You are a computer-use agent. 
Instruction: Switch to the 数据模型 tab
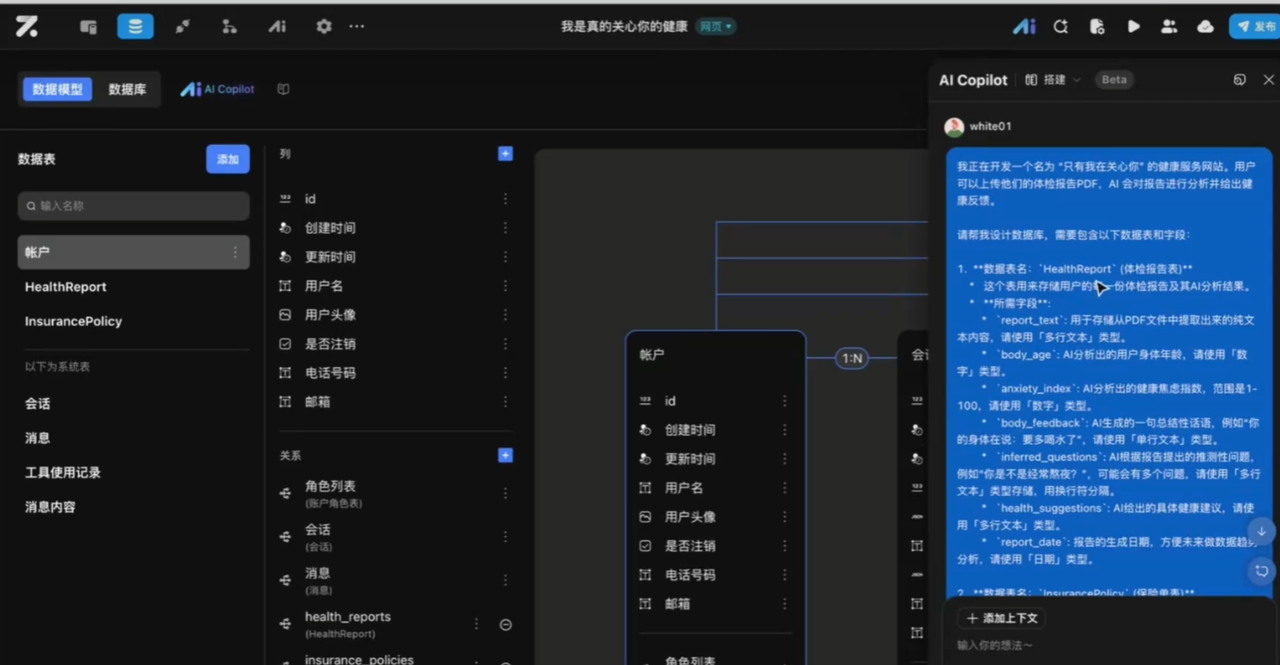[57, 89]
